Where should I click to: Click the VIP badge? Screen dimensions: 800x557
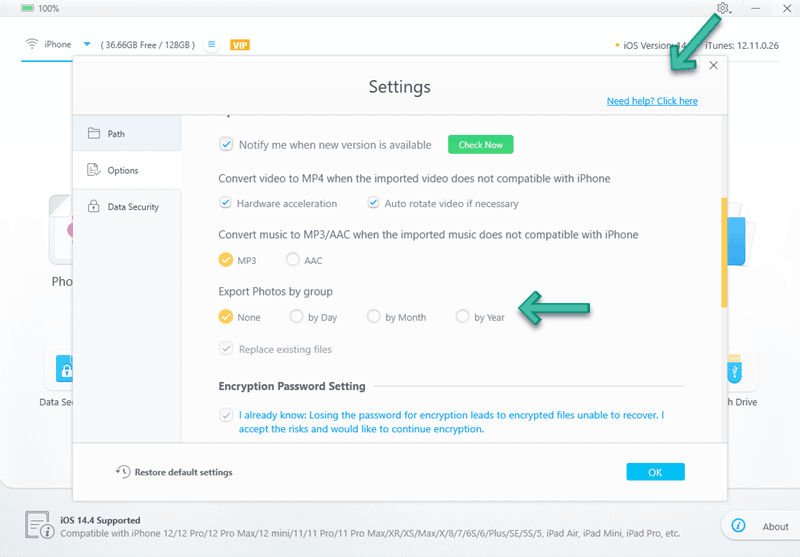pos(240,45)
